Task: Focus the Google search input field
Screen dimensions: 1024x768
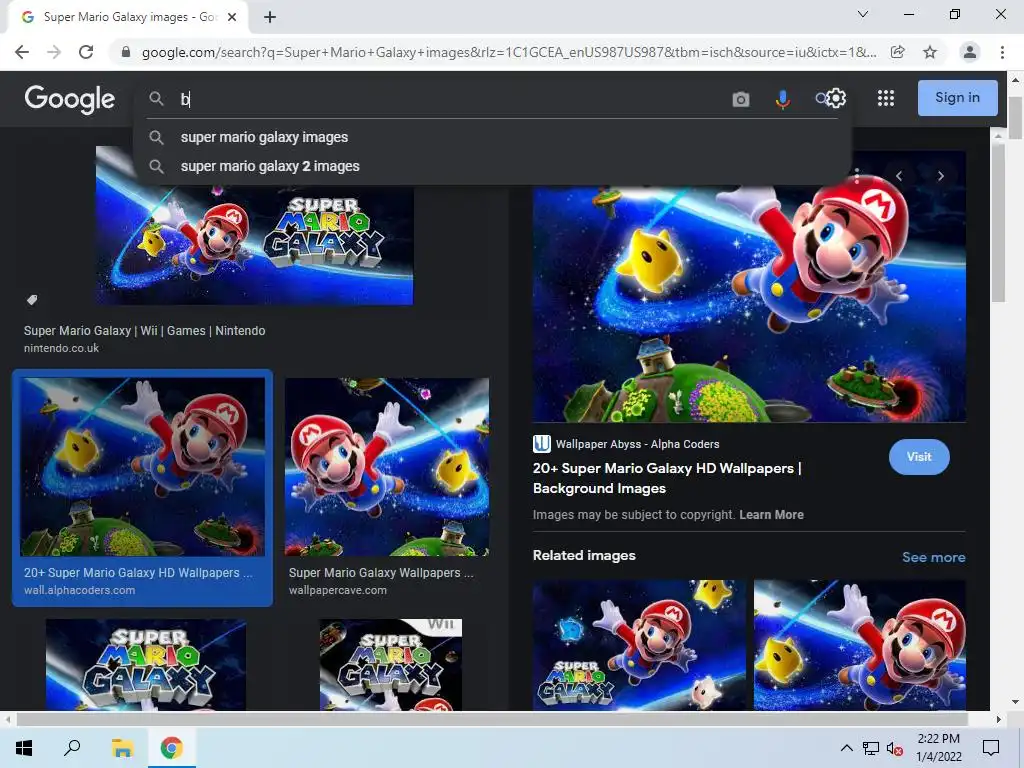Action: [451, 99]
